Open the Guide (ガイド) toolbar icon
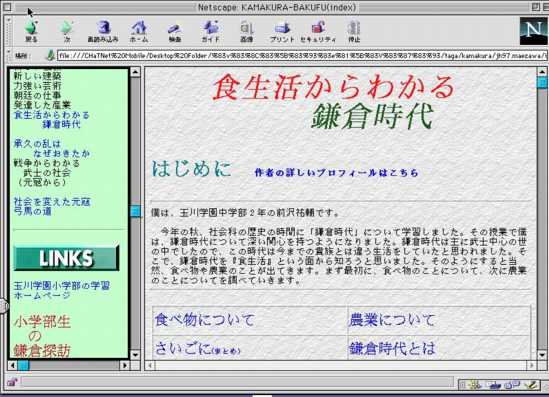 210,31
